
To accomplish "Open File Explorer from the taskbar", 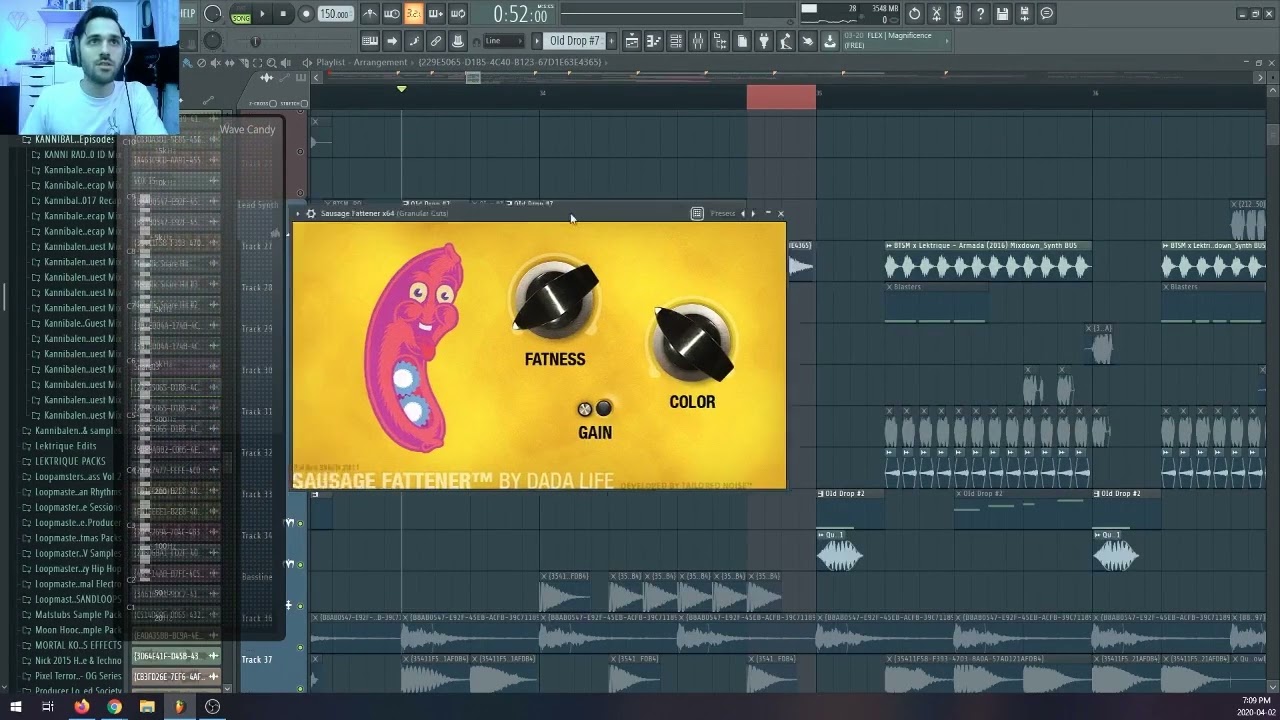I will [x=147, y=706].
